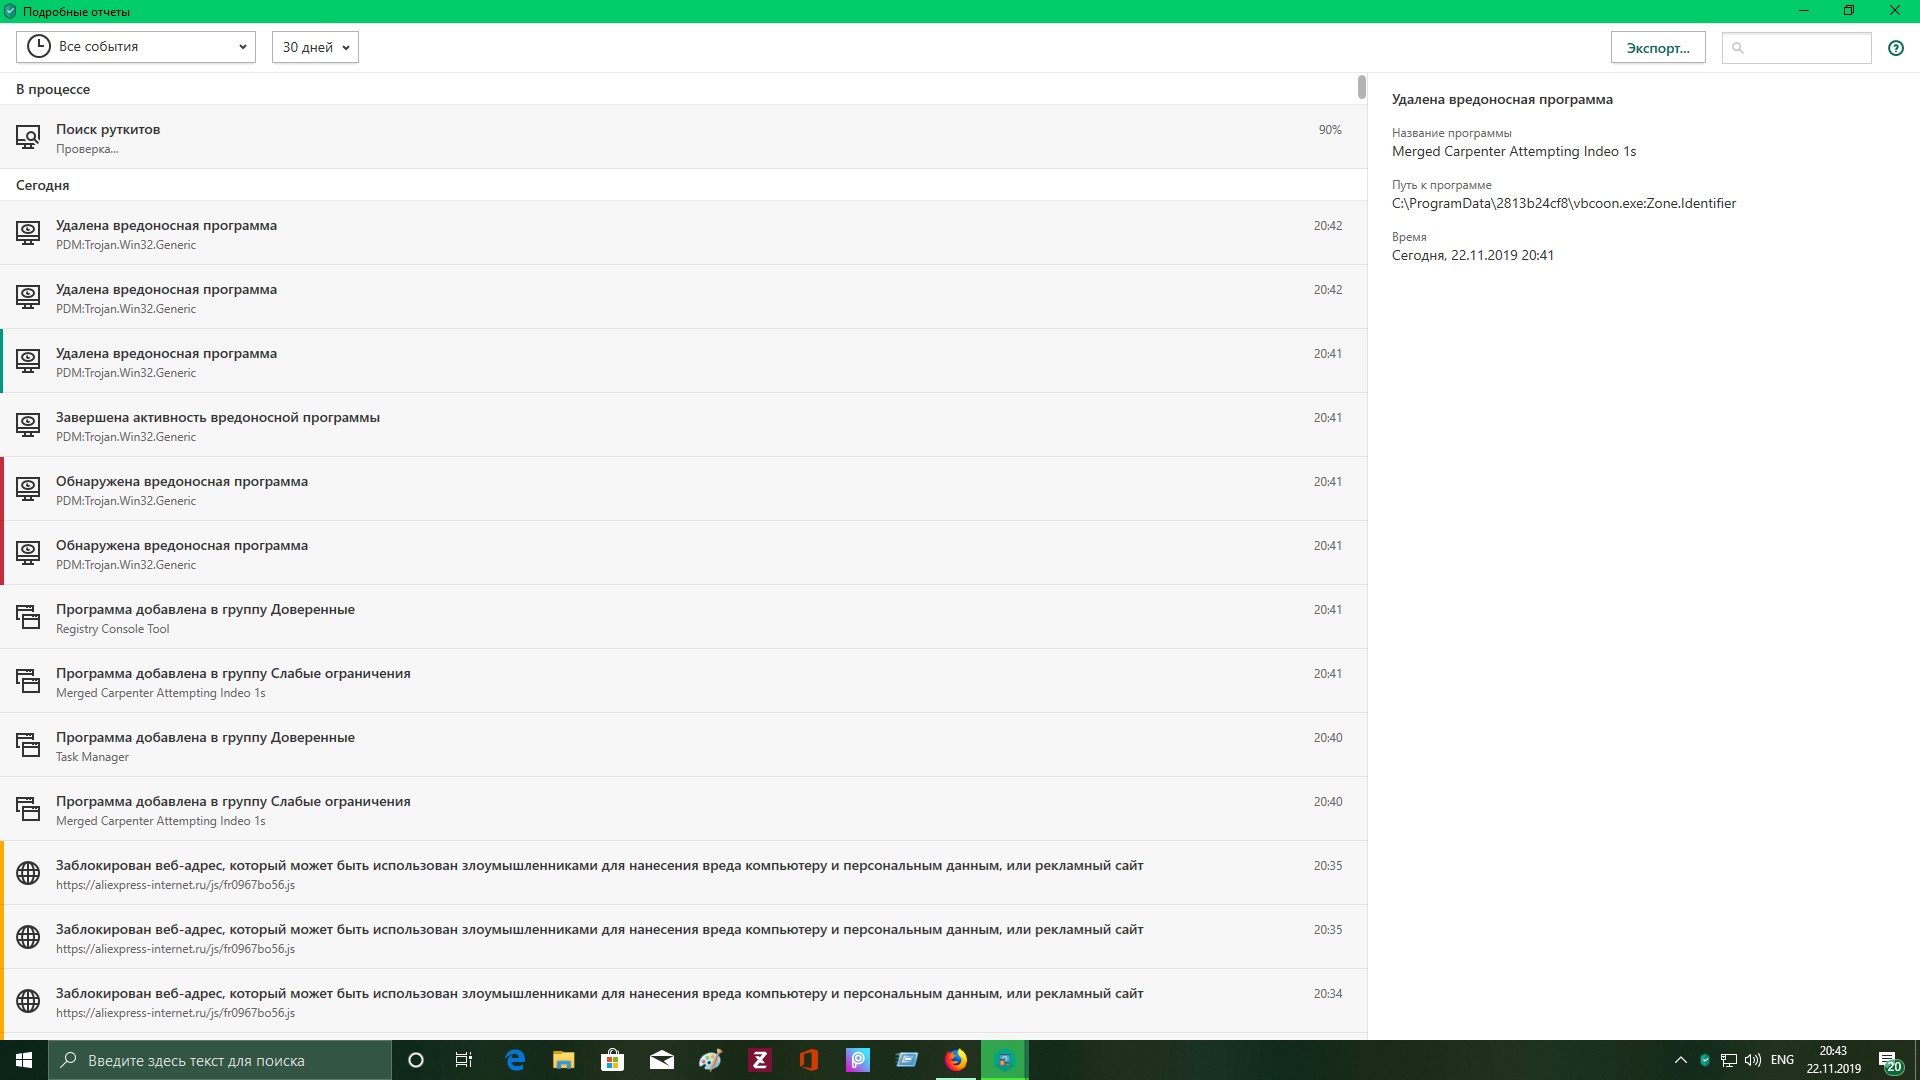Click the globe icon of the 20:34 blocked web address
Viewport: 1920px width, 1080px height.
click(x=28, y=1001)
